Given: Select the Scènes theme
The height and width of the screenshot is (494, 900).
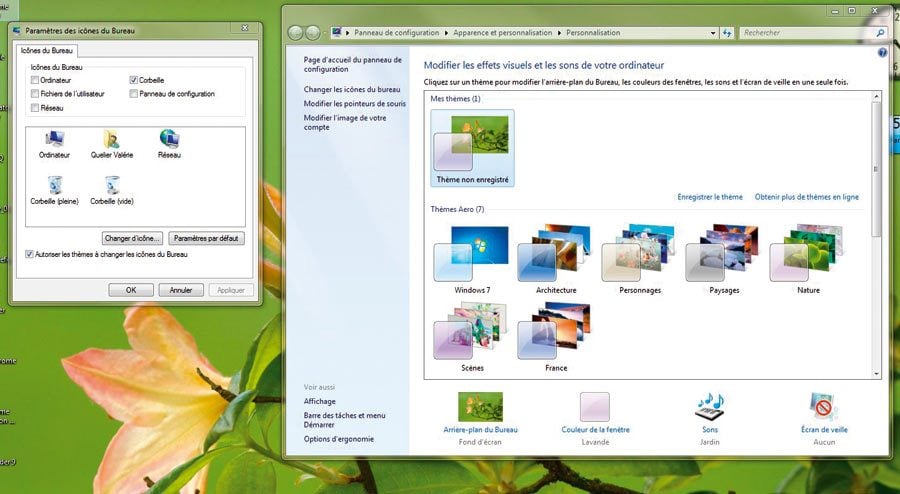Looking at the screenshot, I should [472, 338].
